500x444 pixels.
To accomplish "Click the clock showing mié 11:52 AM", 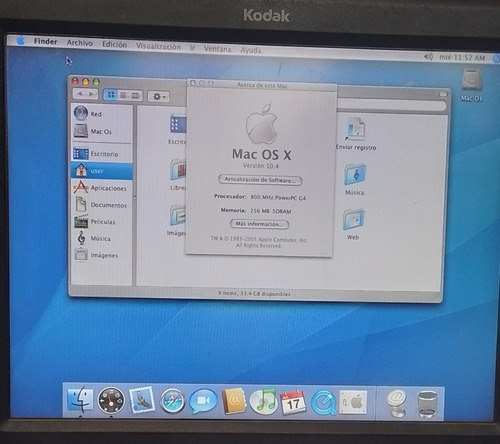I will (462, 58).
